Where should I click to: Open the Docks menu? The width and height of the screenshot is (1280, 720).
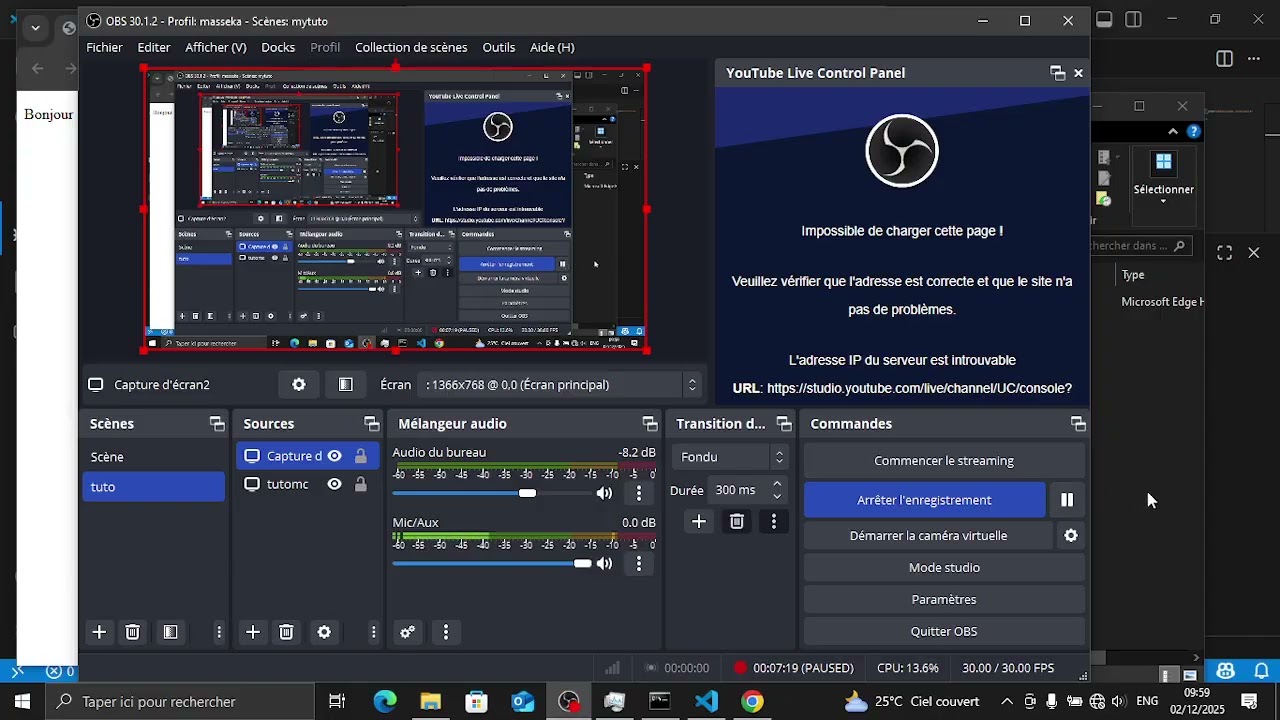coord(278,47)
